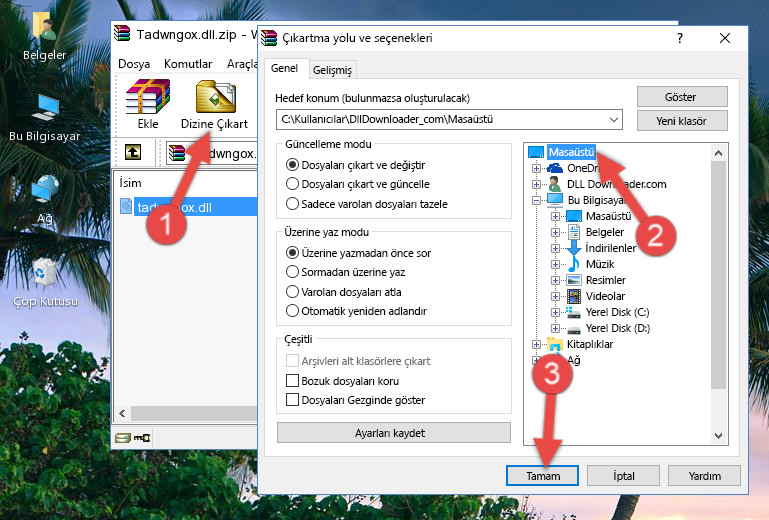769x520 pixels.
Task: Click the Ayarları kaydet button
Action: coord(393,433)
